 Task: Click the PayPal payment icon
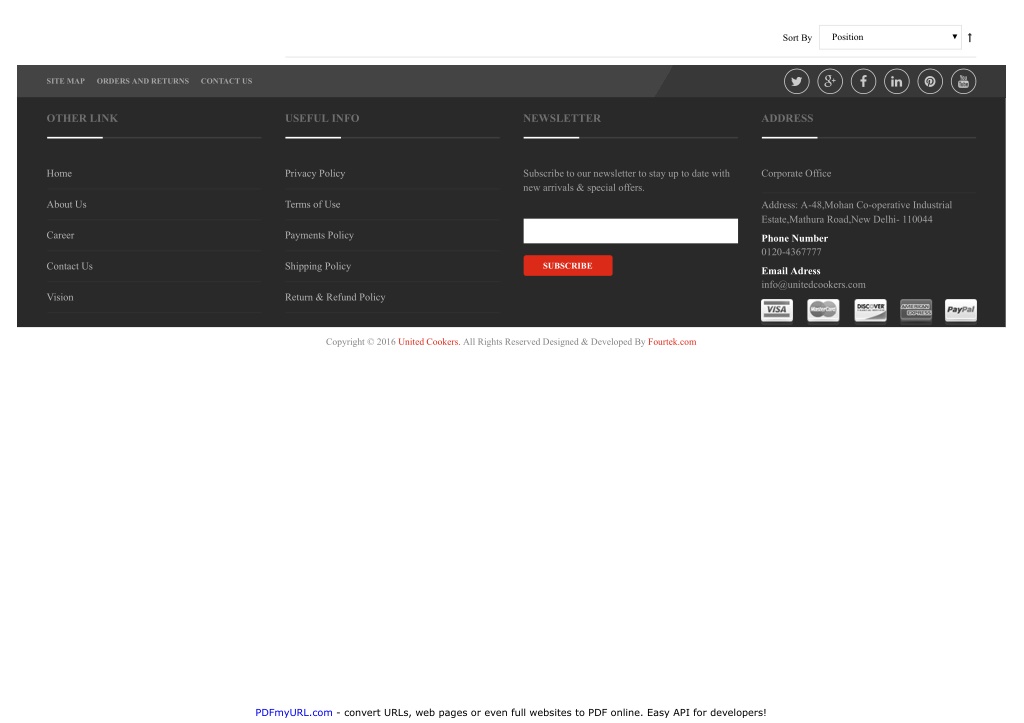click(961, 310)
